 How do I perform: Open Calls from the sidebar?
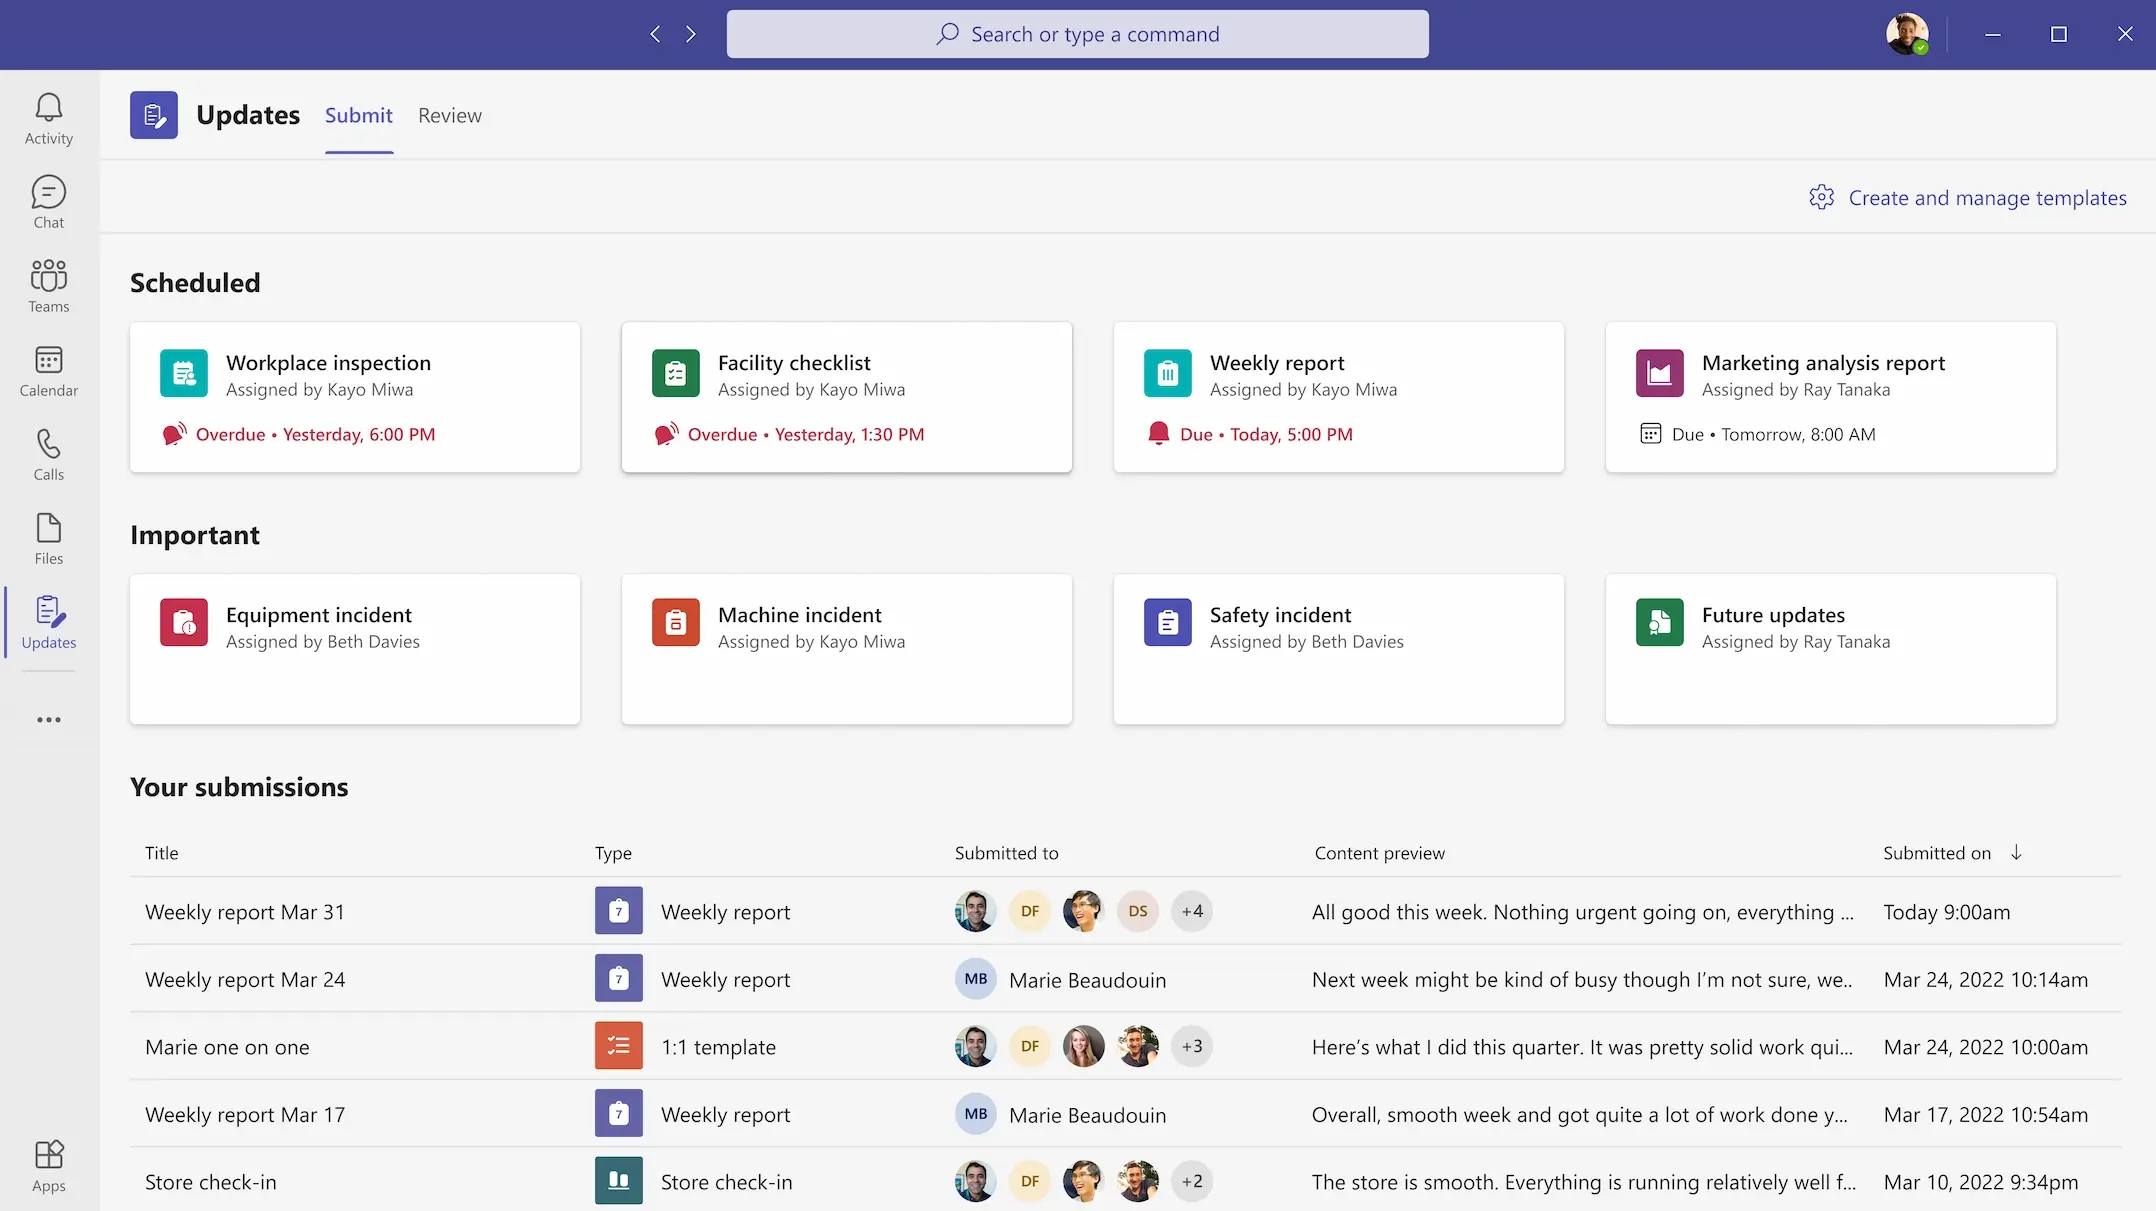[47, 455]
